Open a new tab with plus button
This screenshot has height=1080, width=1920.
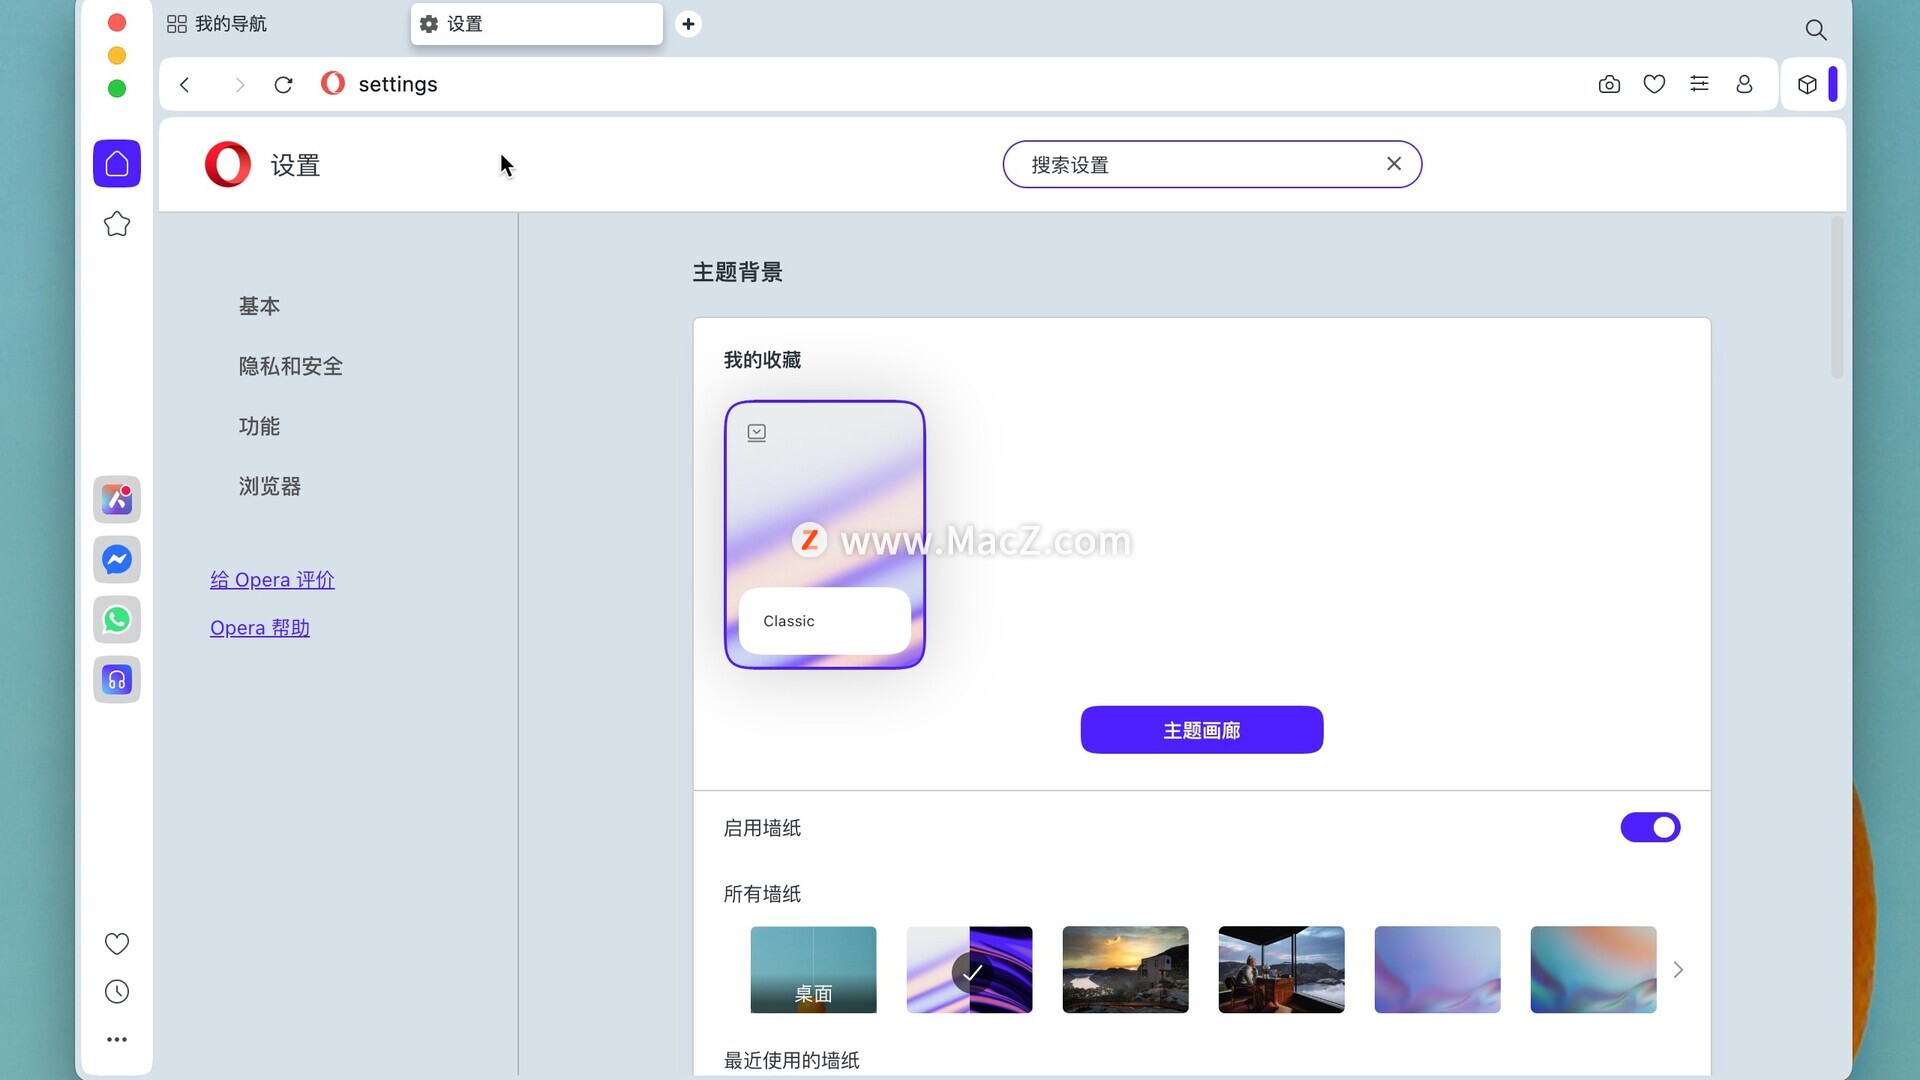tap(688, 24)
